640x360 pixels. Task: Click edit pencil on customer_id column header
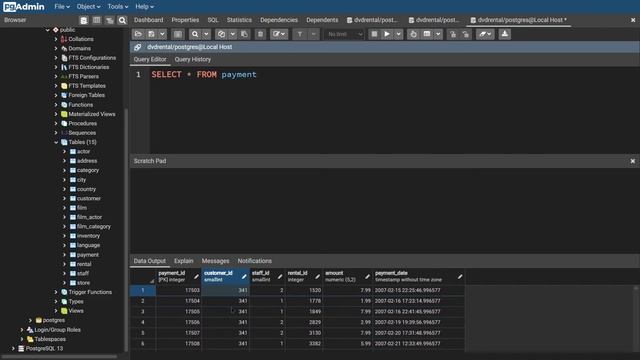[244, 277]
